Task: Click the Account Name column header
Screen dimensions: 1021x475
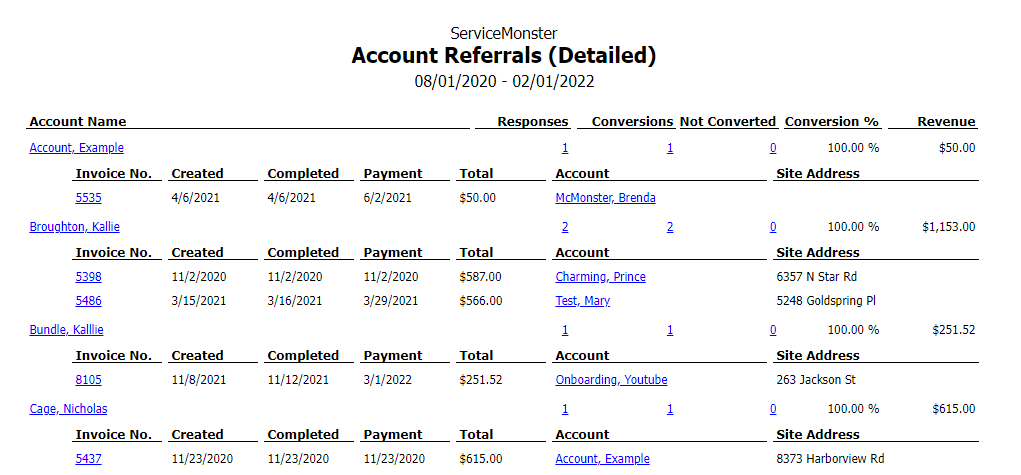Action: tap(78, 122)
